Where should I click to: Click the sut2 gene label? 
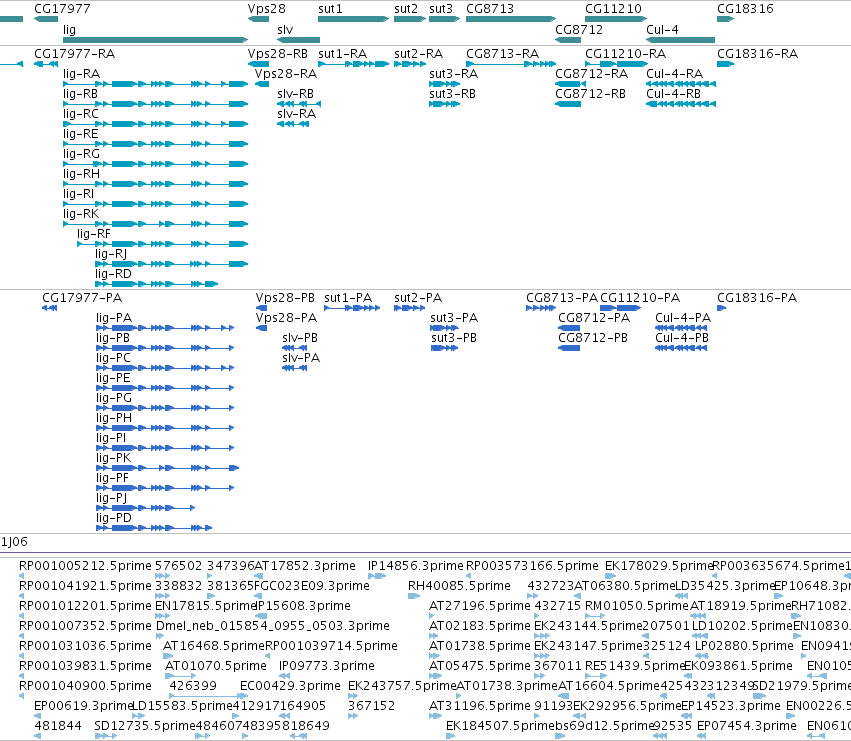pyautogui.click(x=406, y=9)
